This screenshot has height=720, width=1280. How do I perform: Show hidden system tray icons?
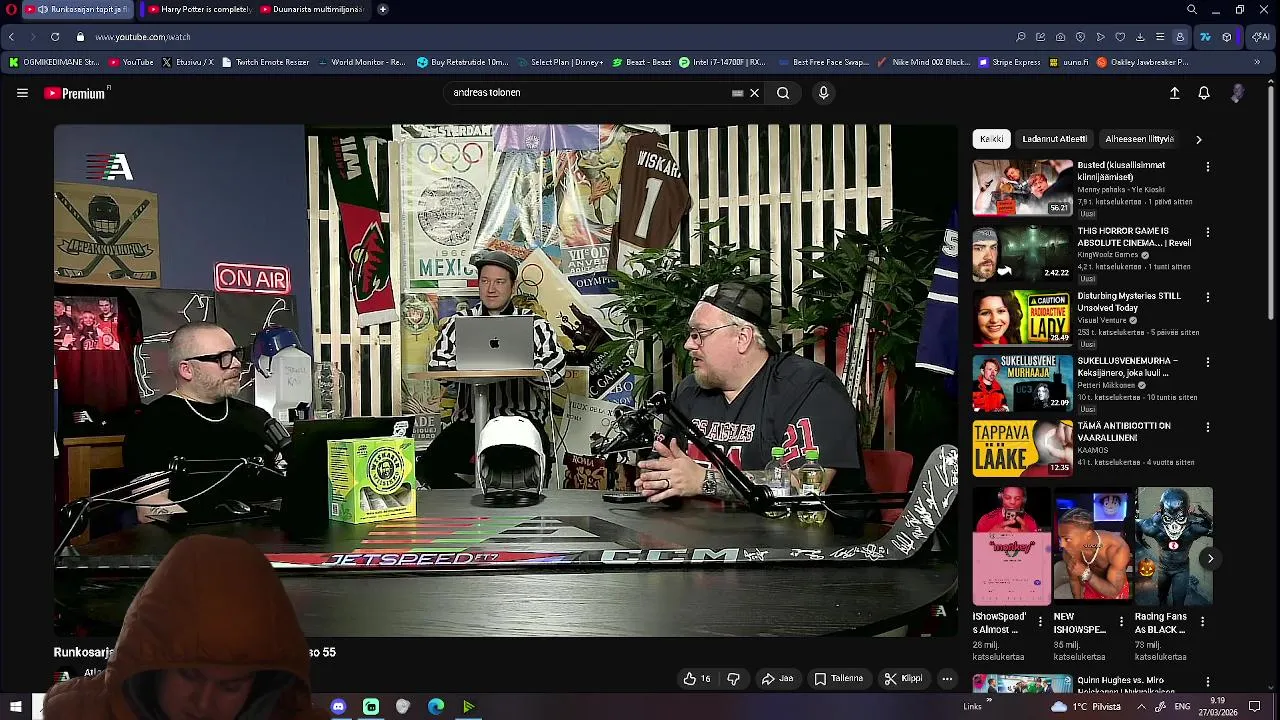1141,706
